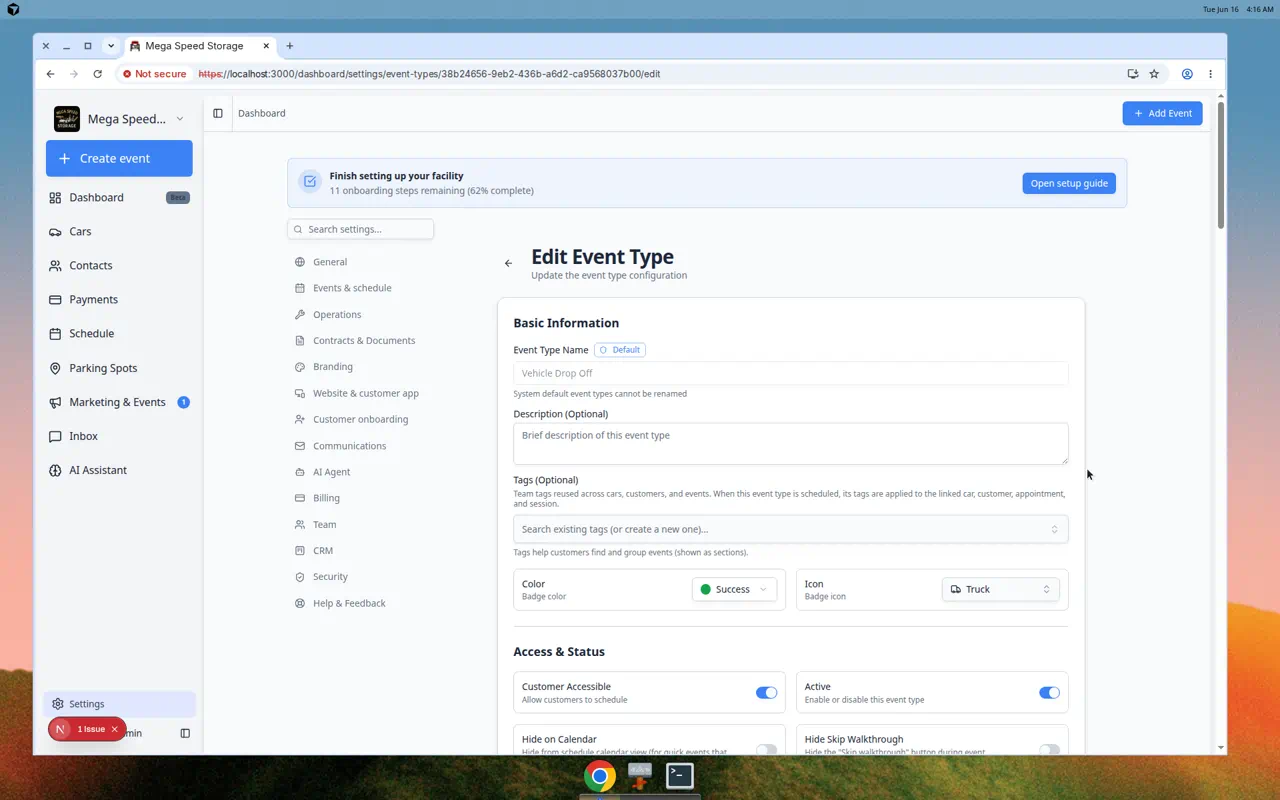
Task: Click the Mega Speed Storage logo thumbnail
Action: tap(67, 119)
